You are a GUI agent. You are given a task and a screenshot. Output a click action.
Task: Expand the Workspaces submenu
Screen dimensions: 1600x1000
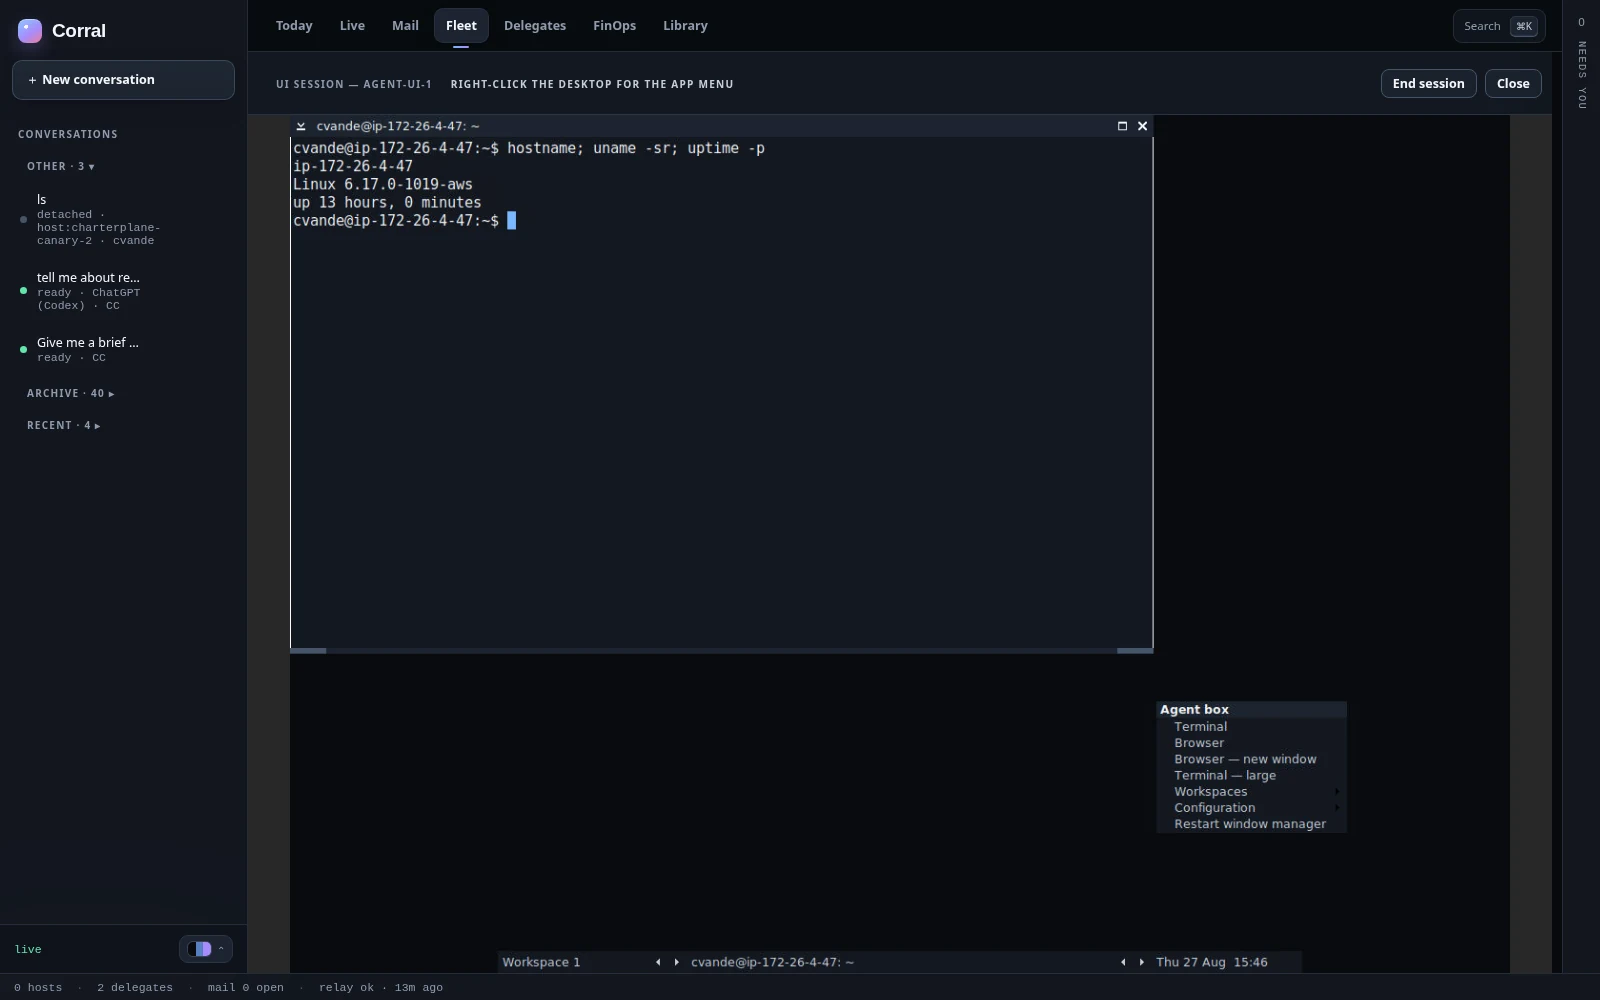[1251, 791]
